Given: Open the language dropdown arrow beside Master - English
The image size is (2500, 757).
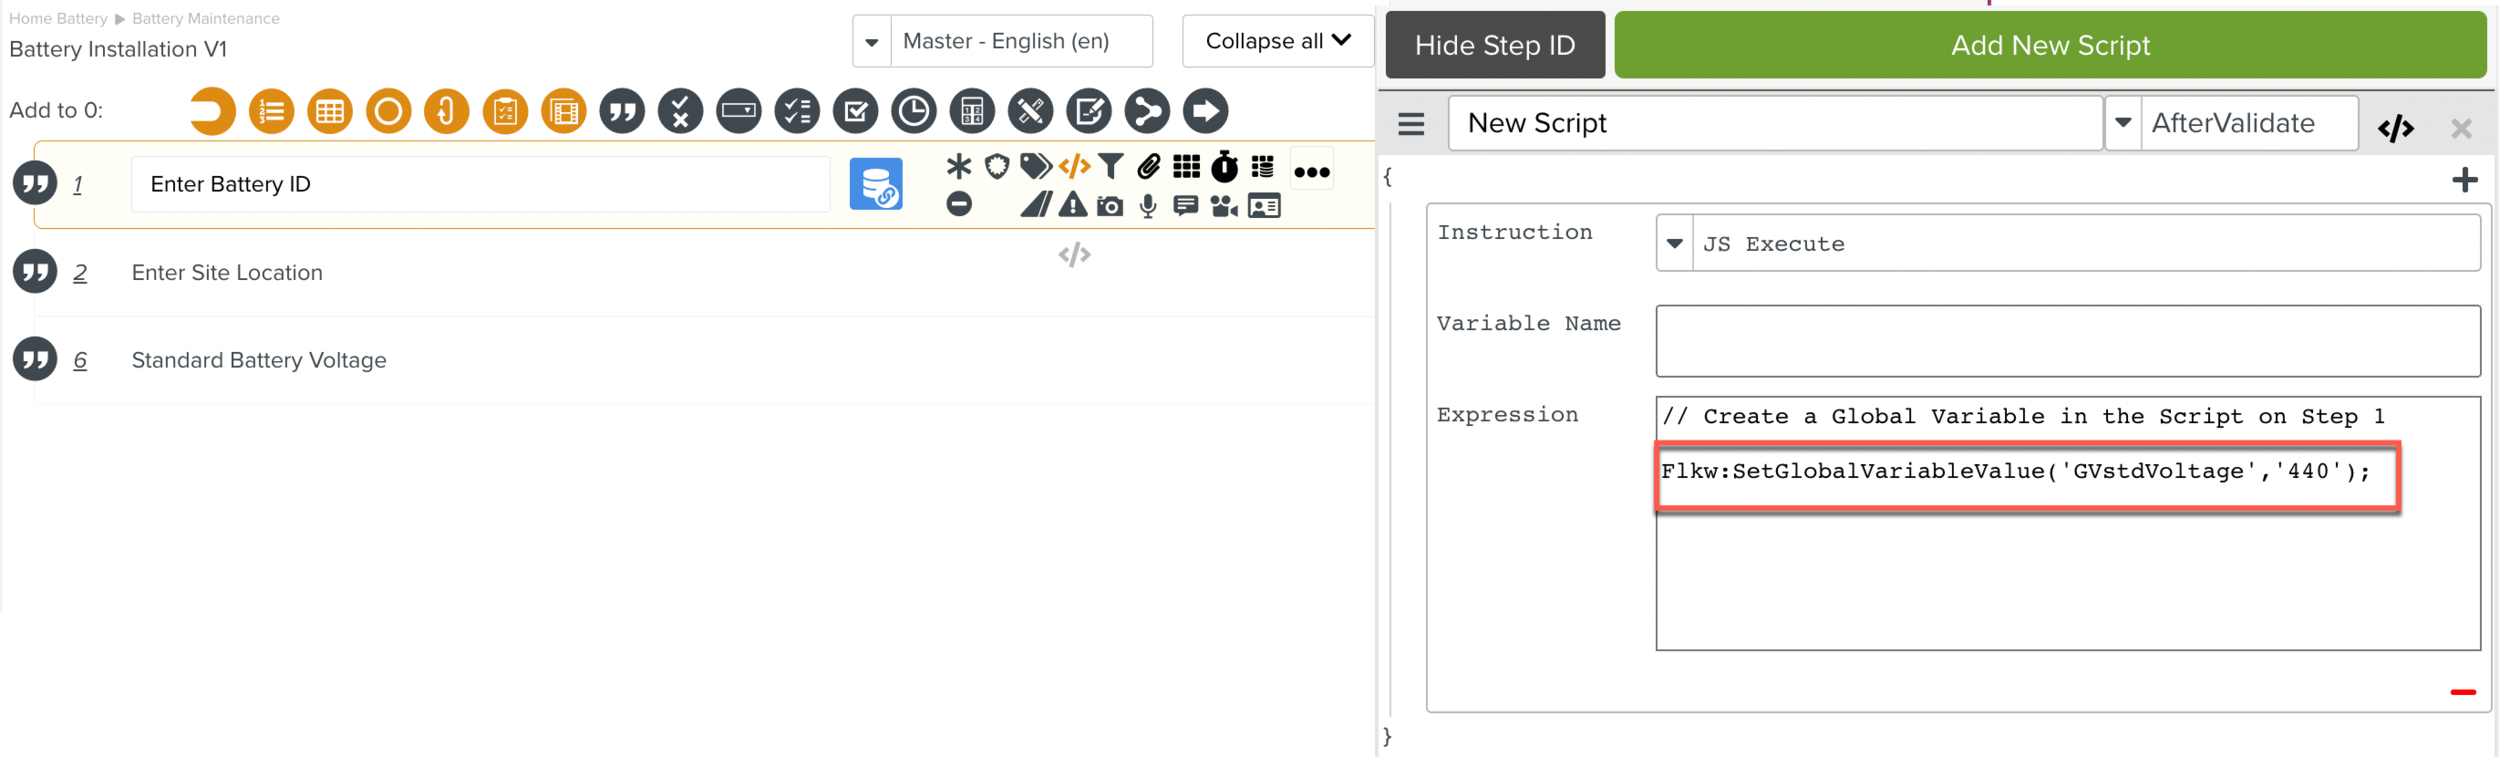Looking at the screenshot, I should click(872, 42).
